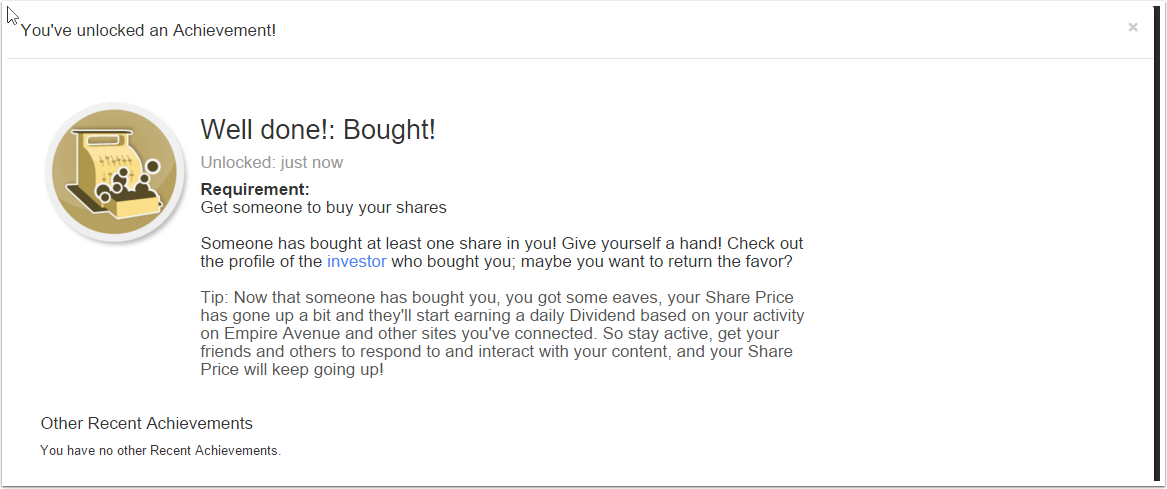Click the "Unlocked: just now" timestamp
This screenshot has height=489, width=1167.
click(271, 162)
